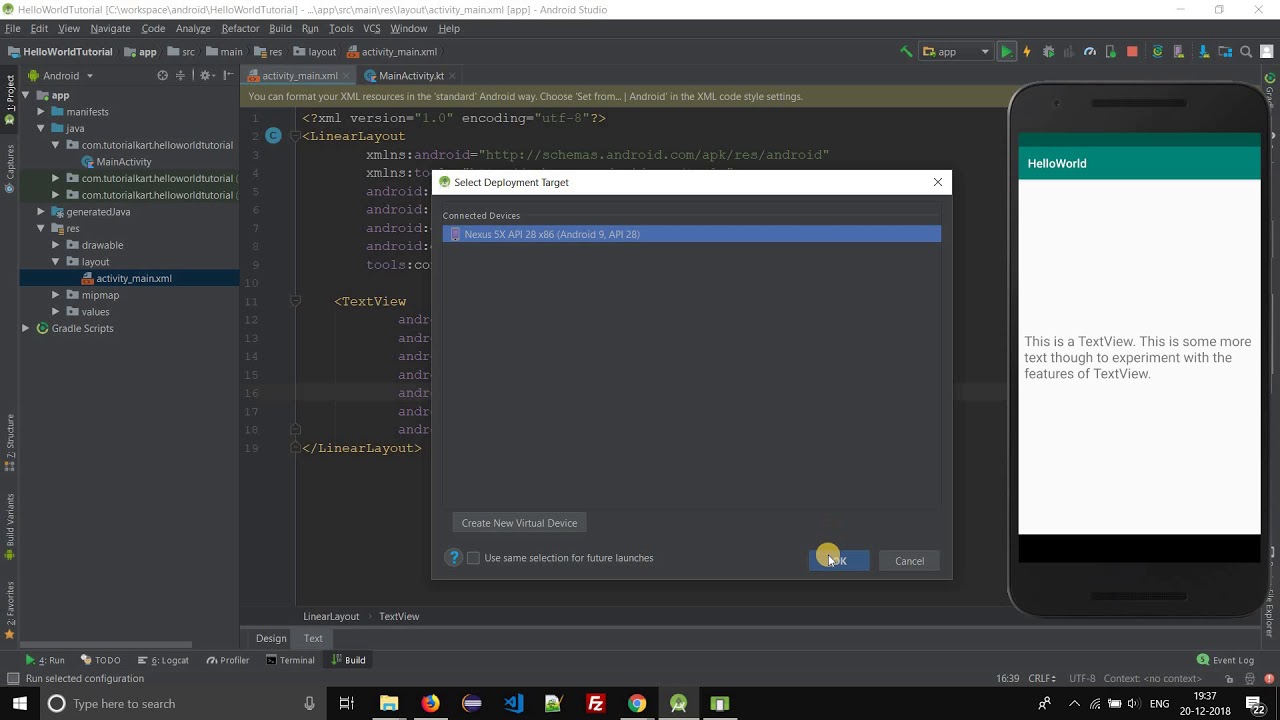The width and height of the screenshot is (1280, 720).
Task: Collapse the res folder
Action: pos(41,228)
